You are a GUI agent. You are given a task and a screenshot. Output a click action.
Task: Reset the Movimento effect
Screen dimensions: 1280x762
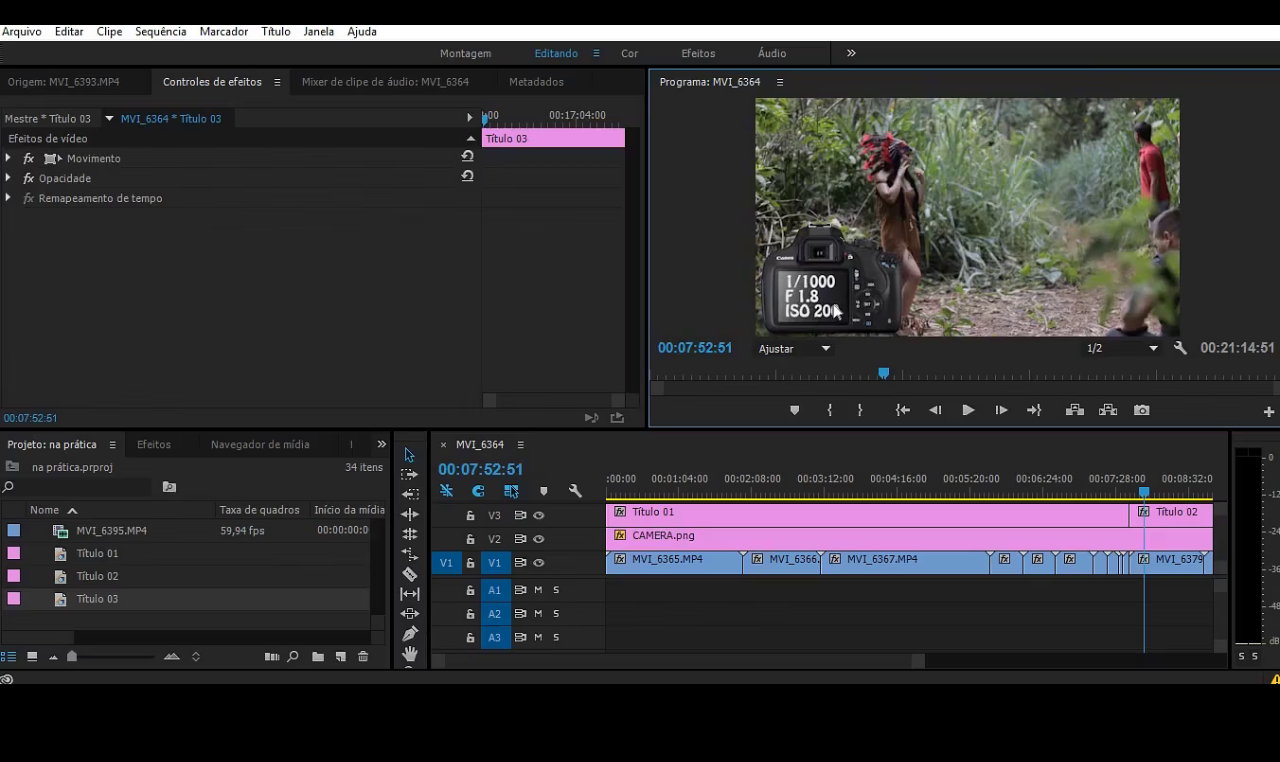467,157
